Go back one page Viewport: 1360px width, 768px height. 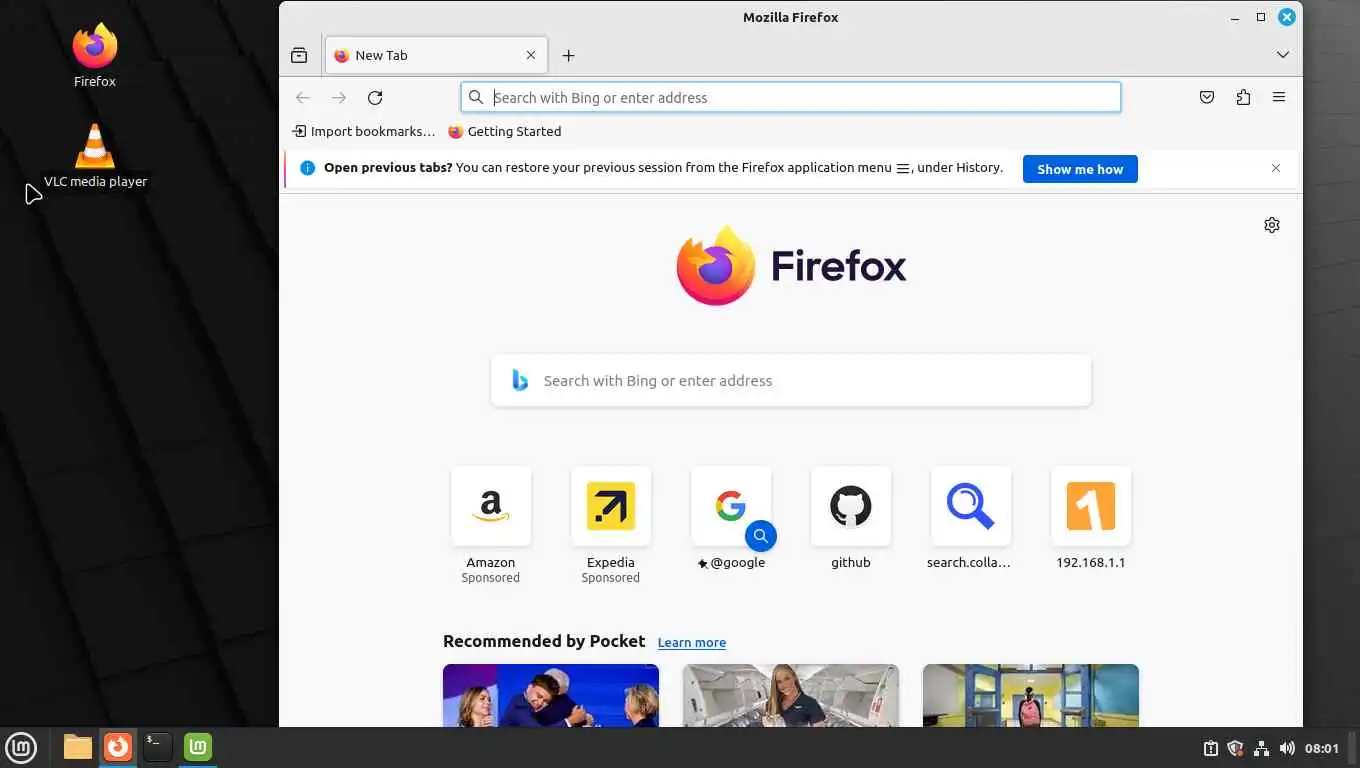pyautogui.click(x=303, y=97)
